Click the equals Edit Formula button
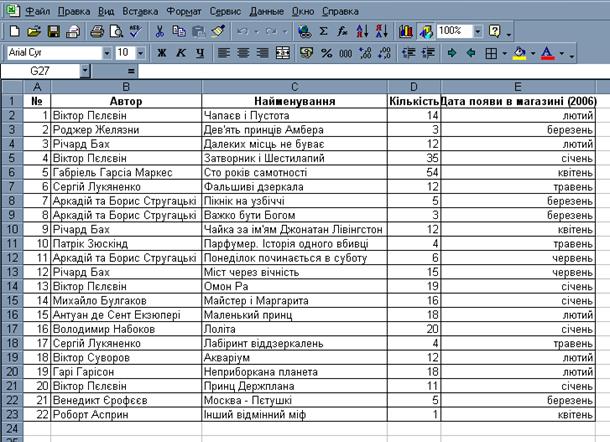Viewport: 610px width, 442px height. (131, 71)
